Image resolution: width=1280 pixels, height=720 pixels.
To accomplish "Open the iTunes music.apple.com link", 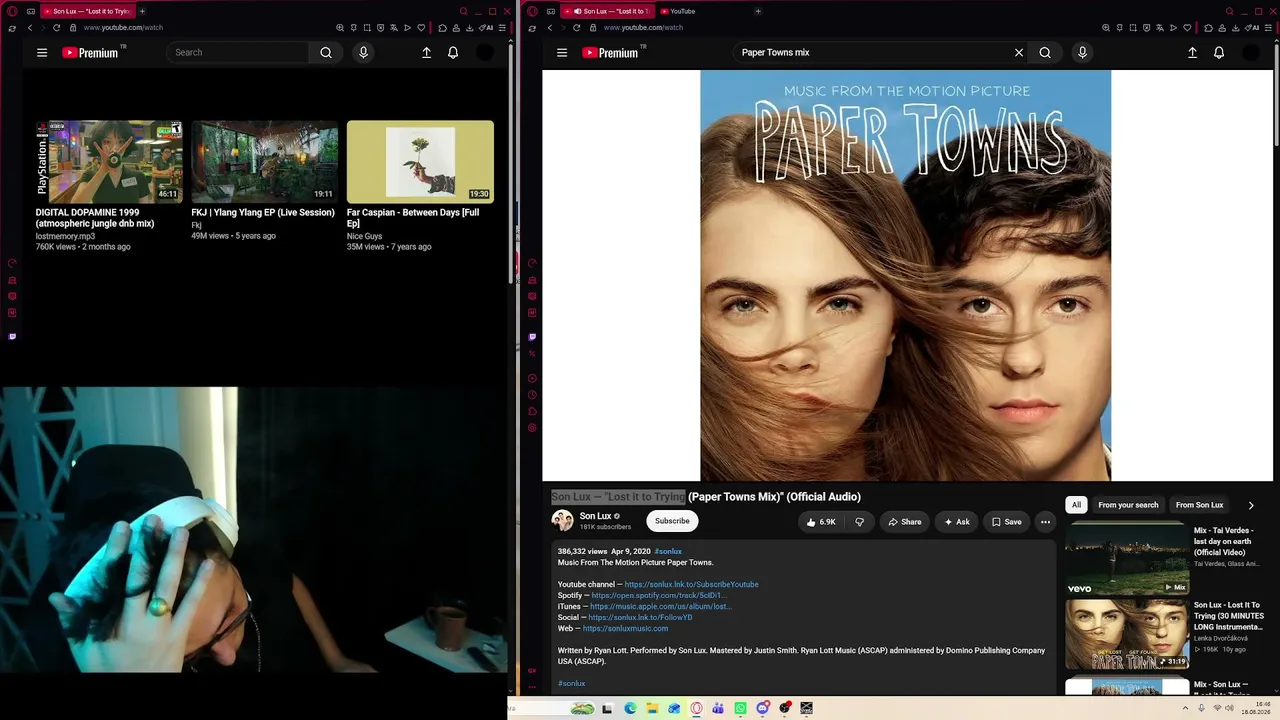I will (660, 607).
